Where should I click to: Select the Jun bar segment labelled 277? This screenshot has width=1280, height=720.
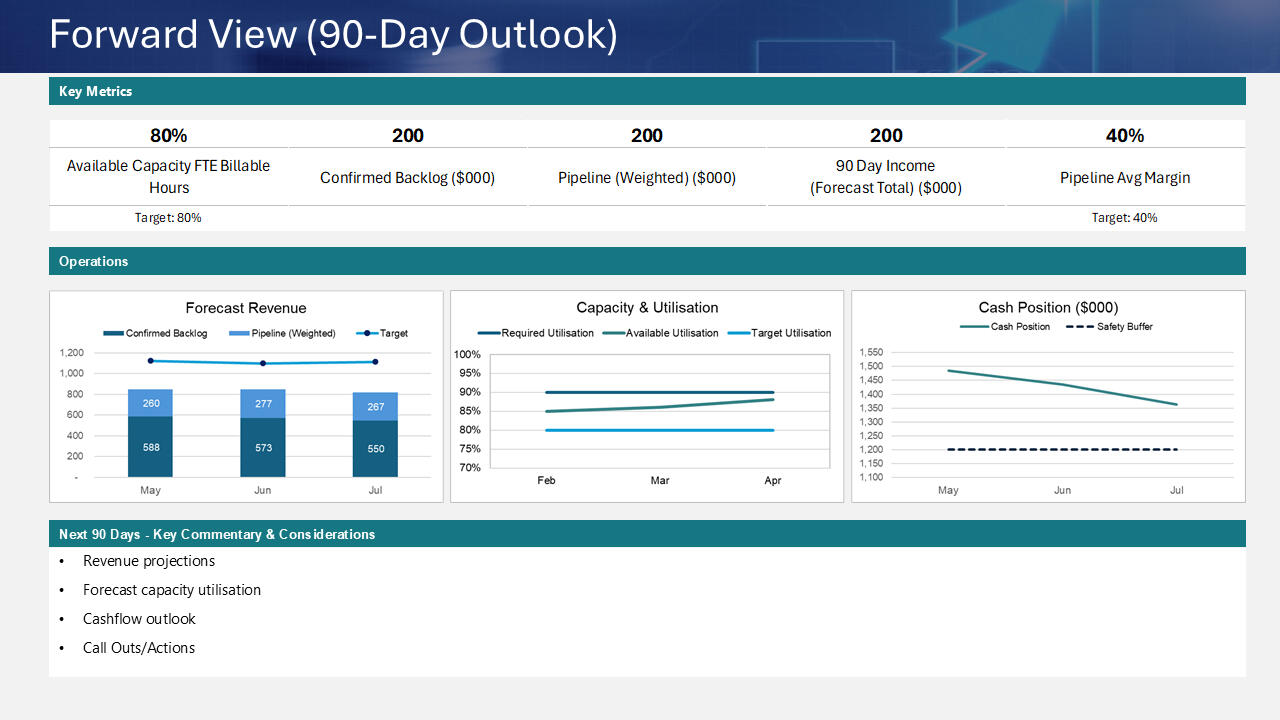(263, 403)
